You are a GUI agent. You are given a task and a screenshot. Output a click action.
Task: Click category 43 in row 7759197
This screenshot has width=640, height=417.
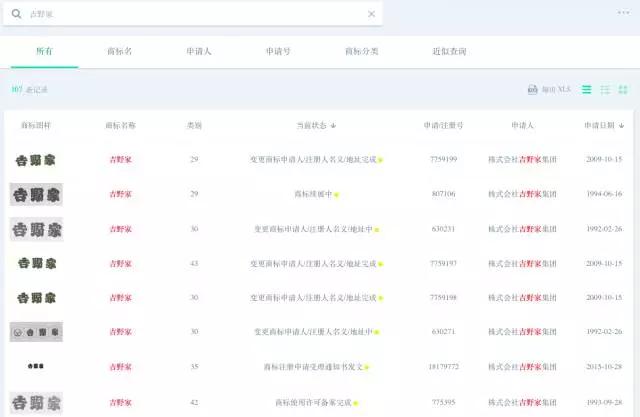(x=194, y=263)
